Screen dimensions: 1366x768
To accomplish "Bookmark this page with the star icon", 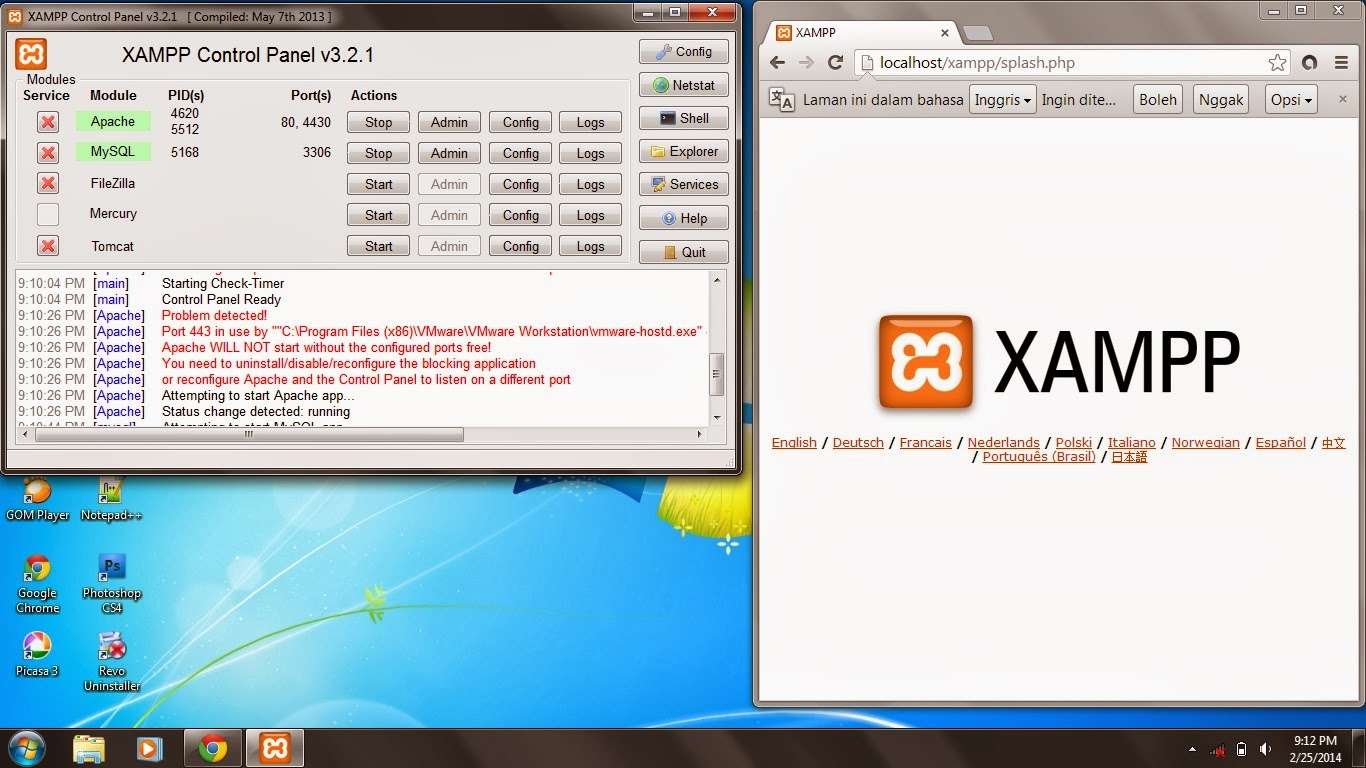I will [x=1277, y=63].
